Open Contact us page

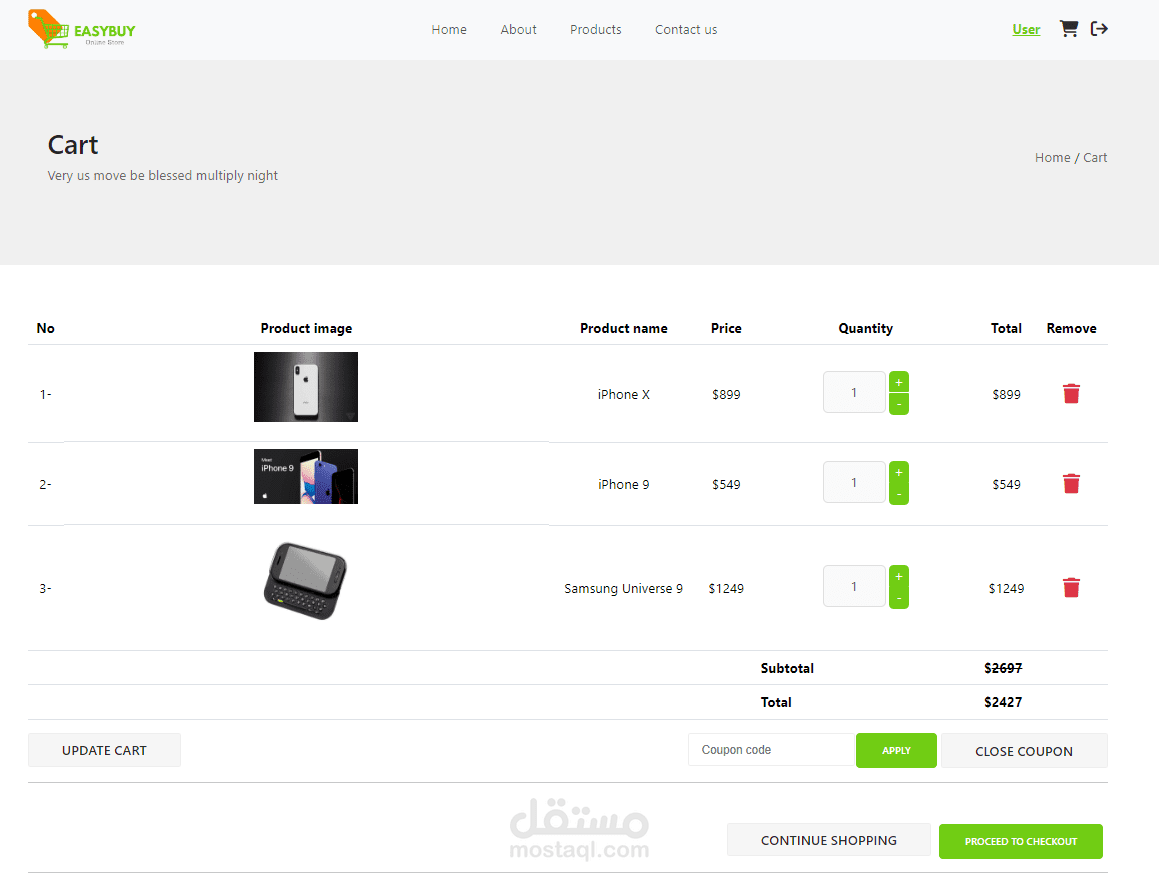click(x=685, y=30)
